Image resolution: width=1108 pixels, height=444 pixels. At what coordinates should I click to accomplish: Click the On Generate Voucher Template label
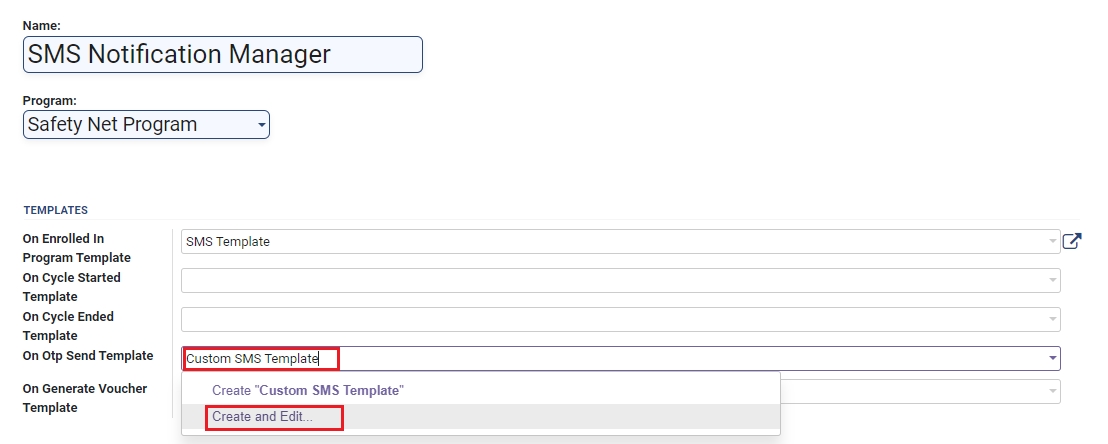[x=84, y=398]
